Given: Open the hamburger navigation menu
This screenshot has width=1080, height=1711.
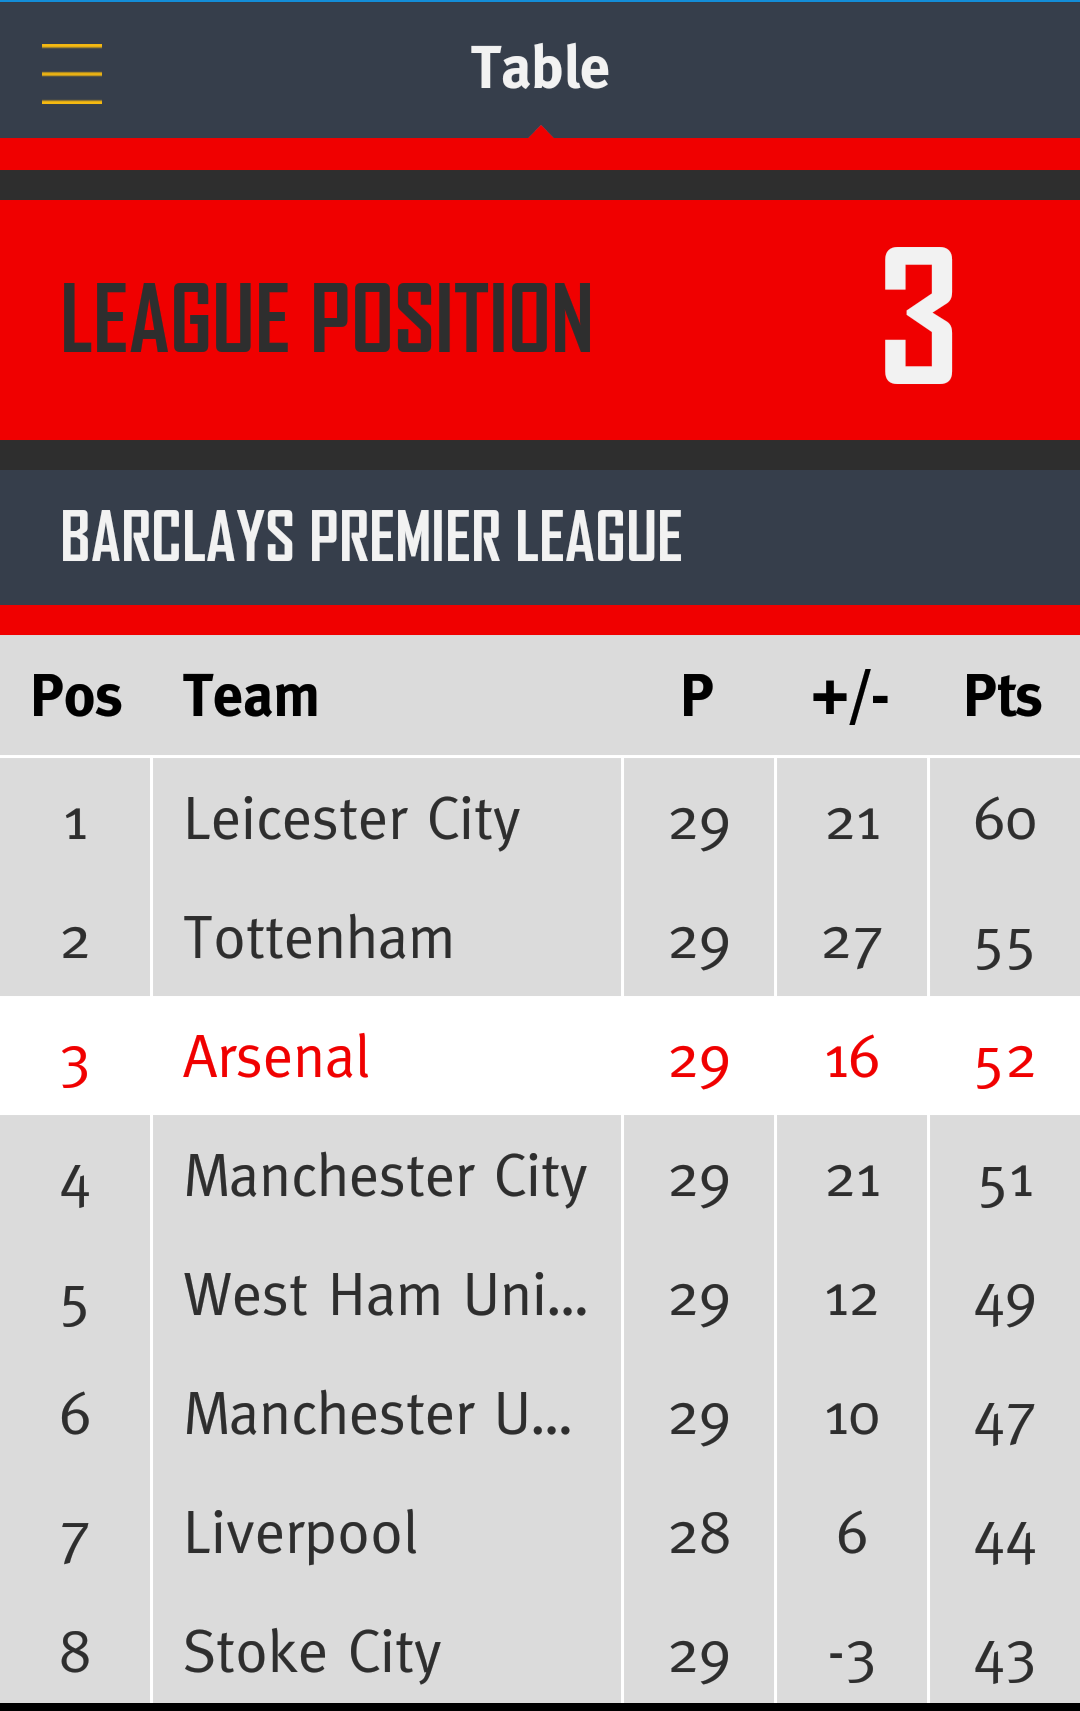Looking at the screenshot, I should [72, 73].
